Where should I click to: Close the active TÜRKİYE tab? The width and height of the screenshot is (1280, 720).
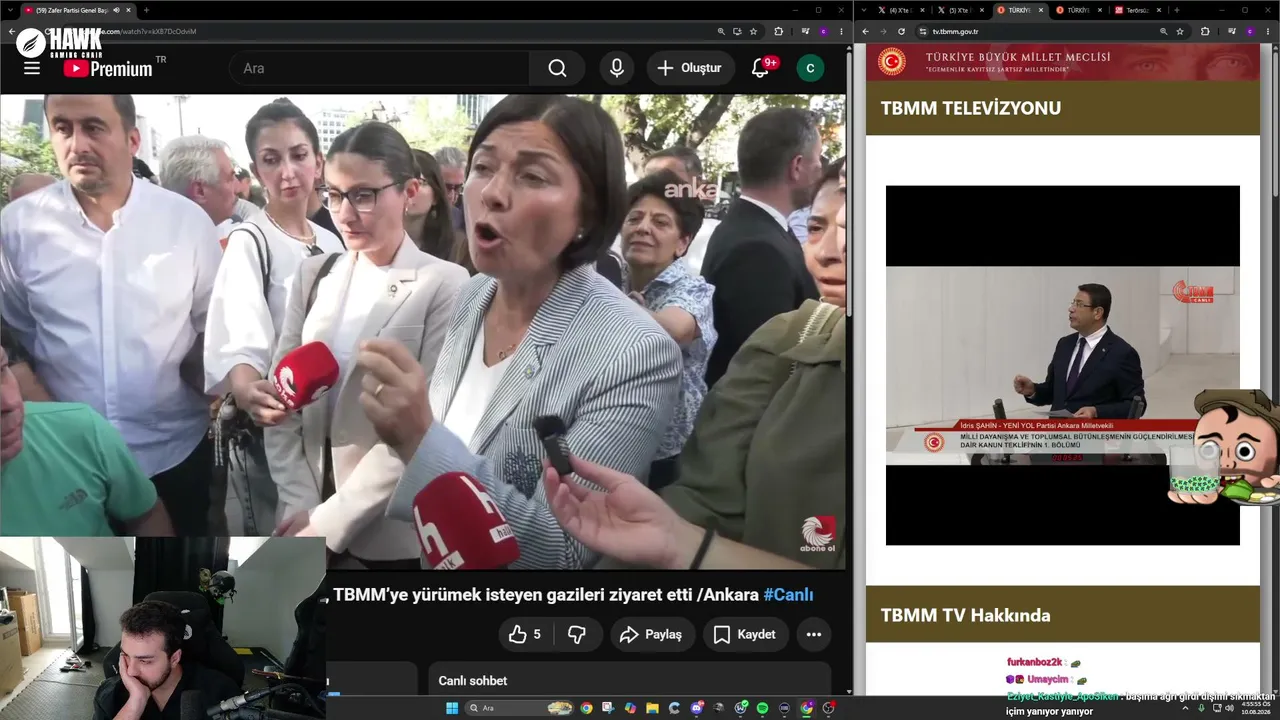tap(1042, 10)
